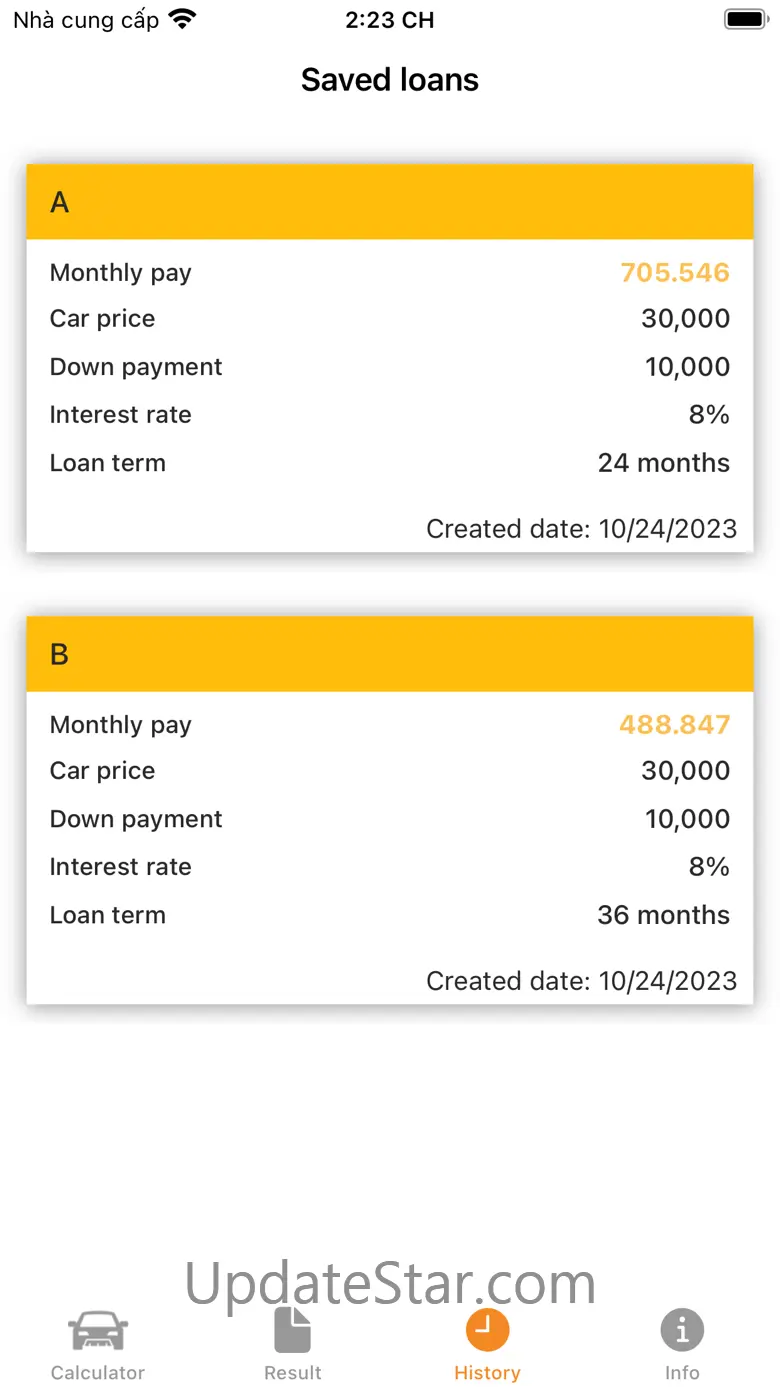The height and width of the screenshot is (1387, 780).
Task: Switch to the Result tab label
Action: 293,1373
